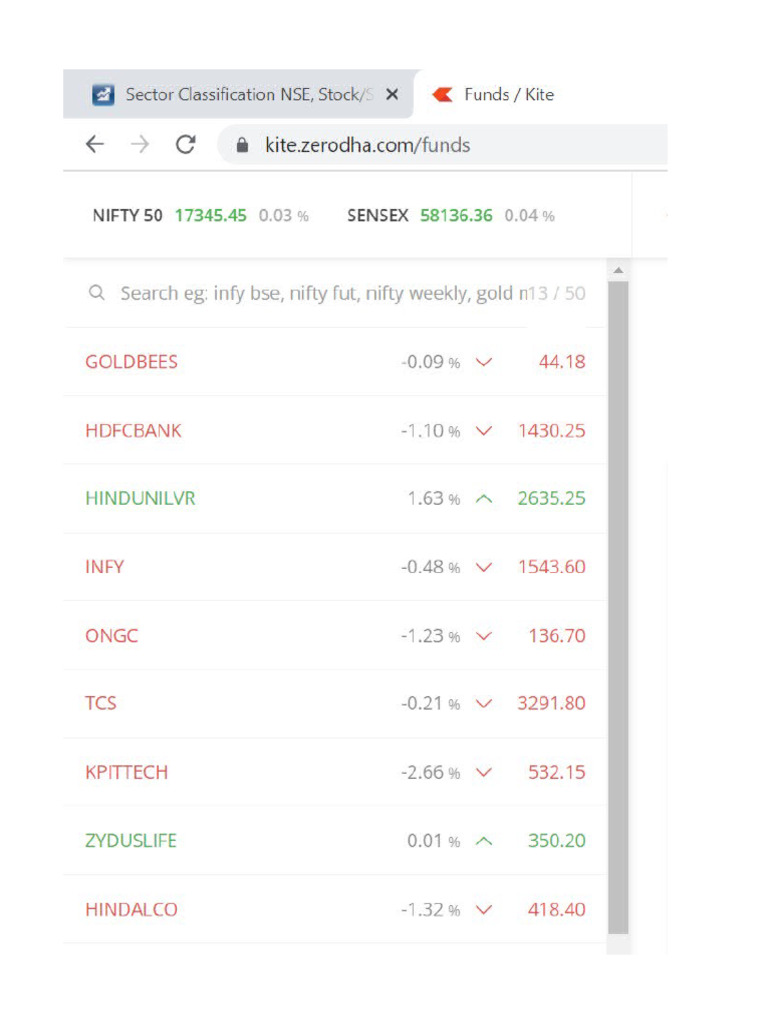768x1024 pixels.
Task: Click the scrollbar up arrow
Action: (618, 271)
